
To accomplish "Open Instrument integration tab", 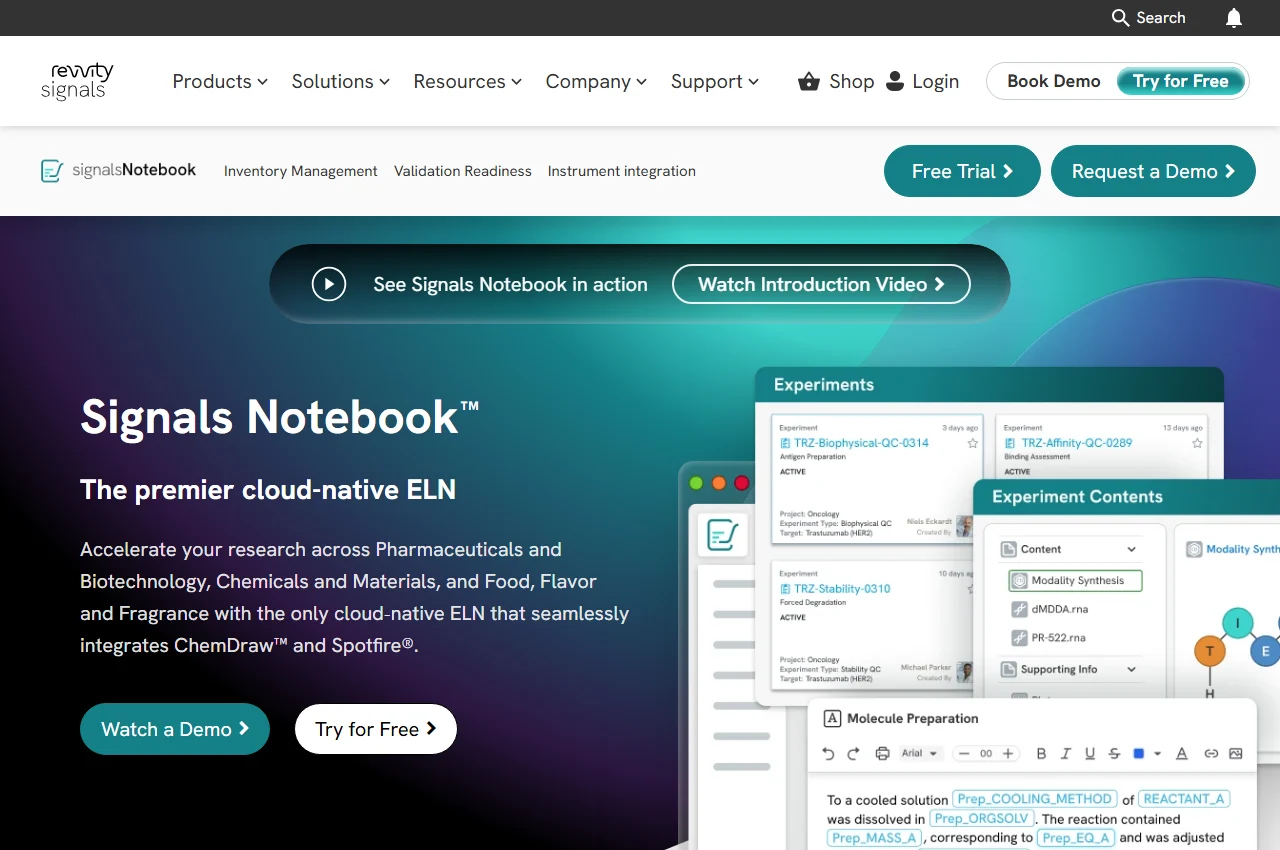I will (x=622, y=171).
